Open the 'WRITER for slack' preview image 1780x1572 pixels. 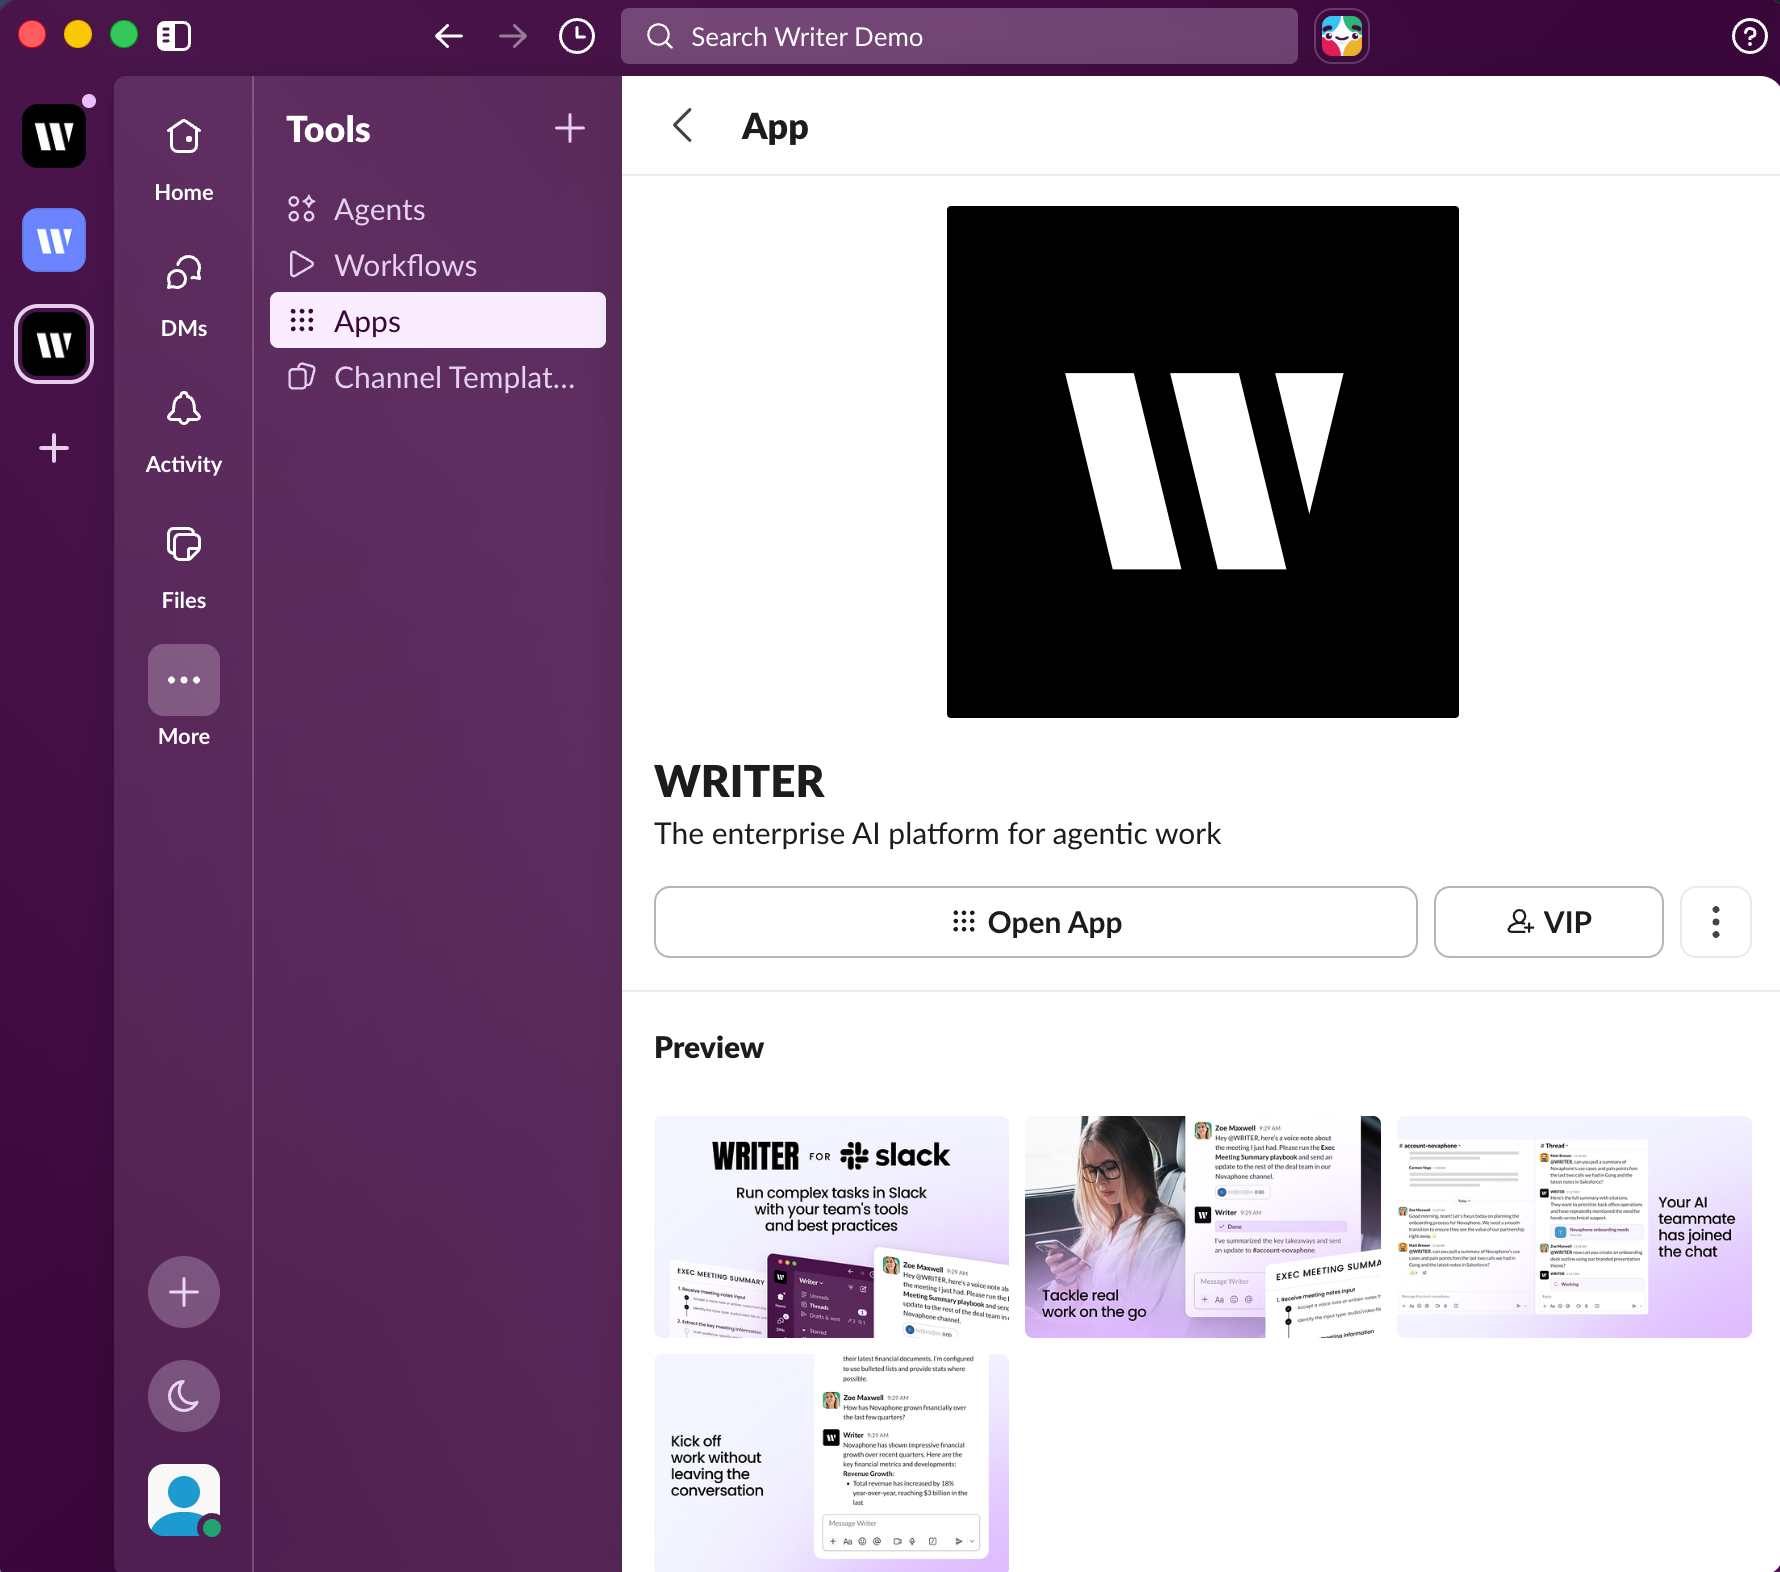(832, 1227)
